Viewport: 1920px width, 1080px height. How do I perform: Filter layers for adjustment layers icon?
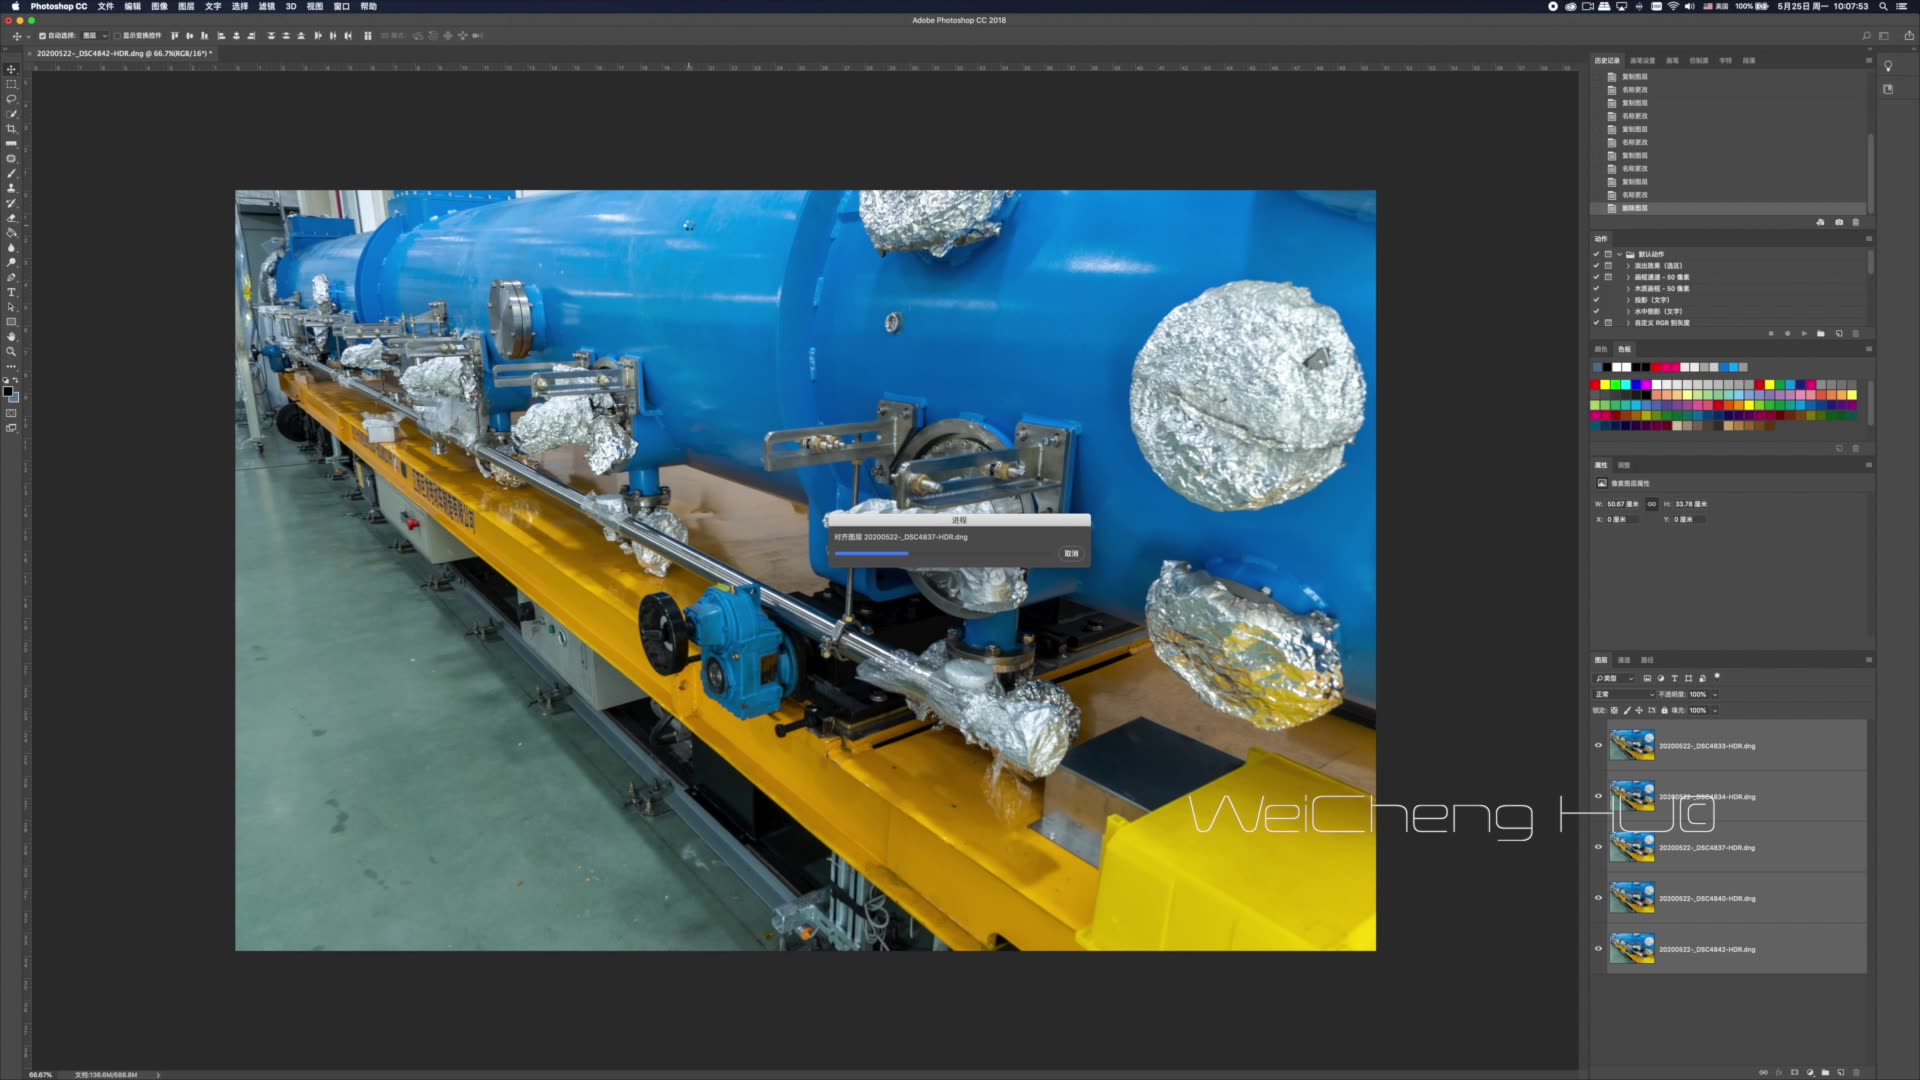(x=1661, y=678)
